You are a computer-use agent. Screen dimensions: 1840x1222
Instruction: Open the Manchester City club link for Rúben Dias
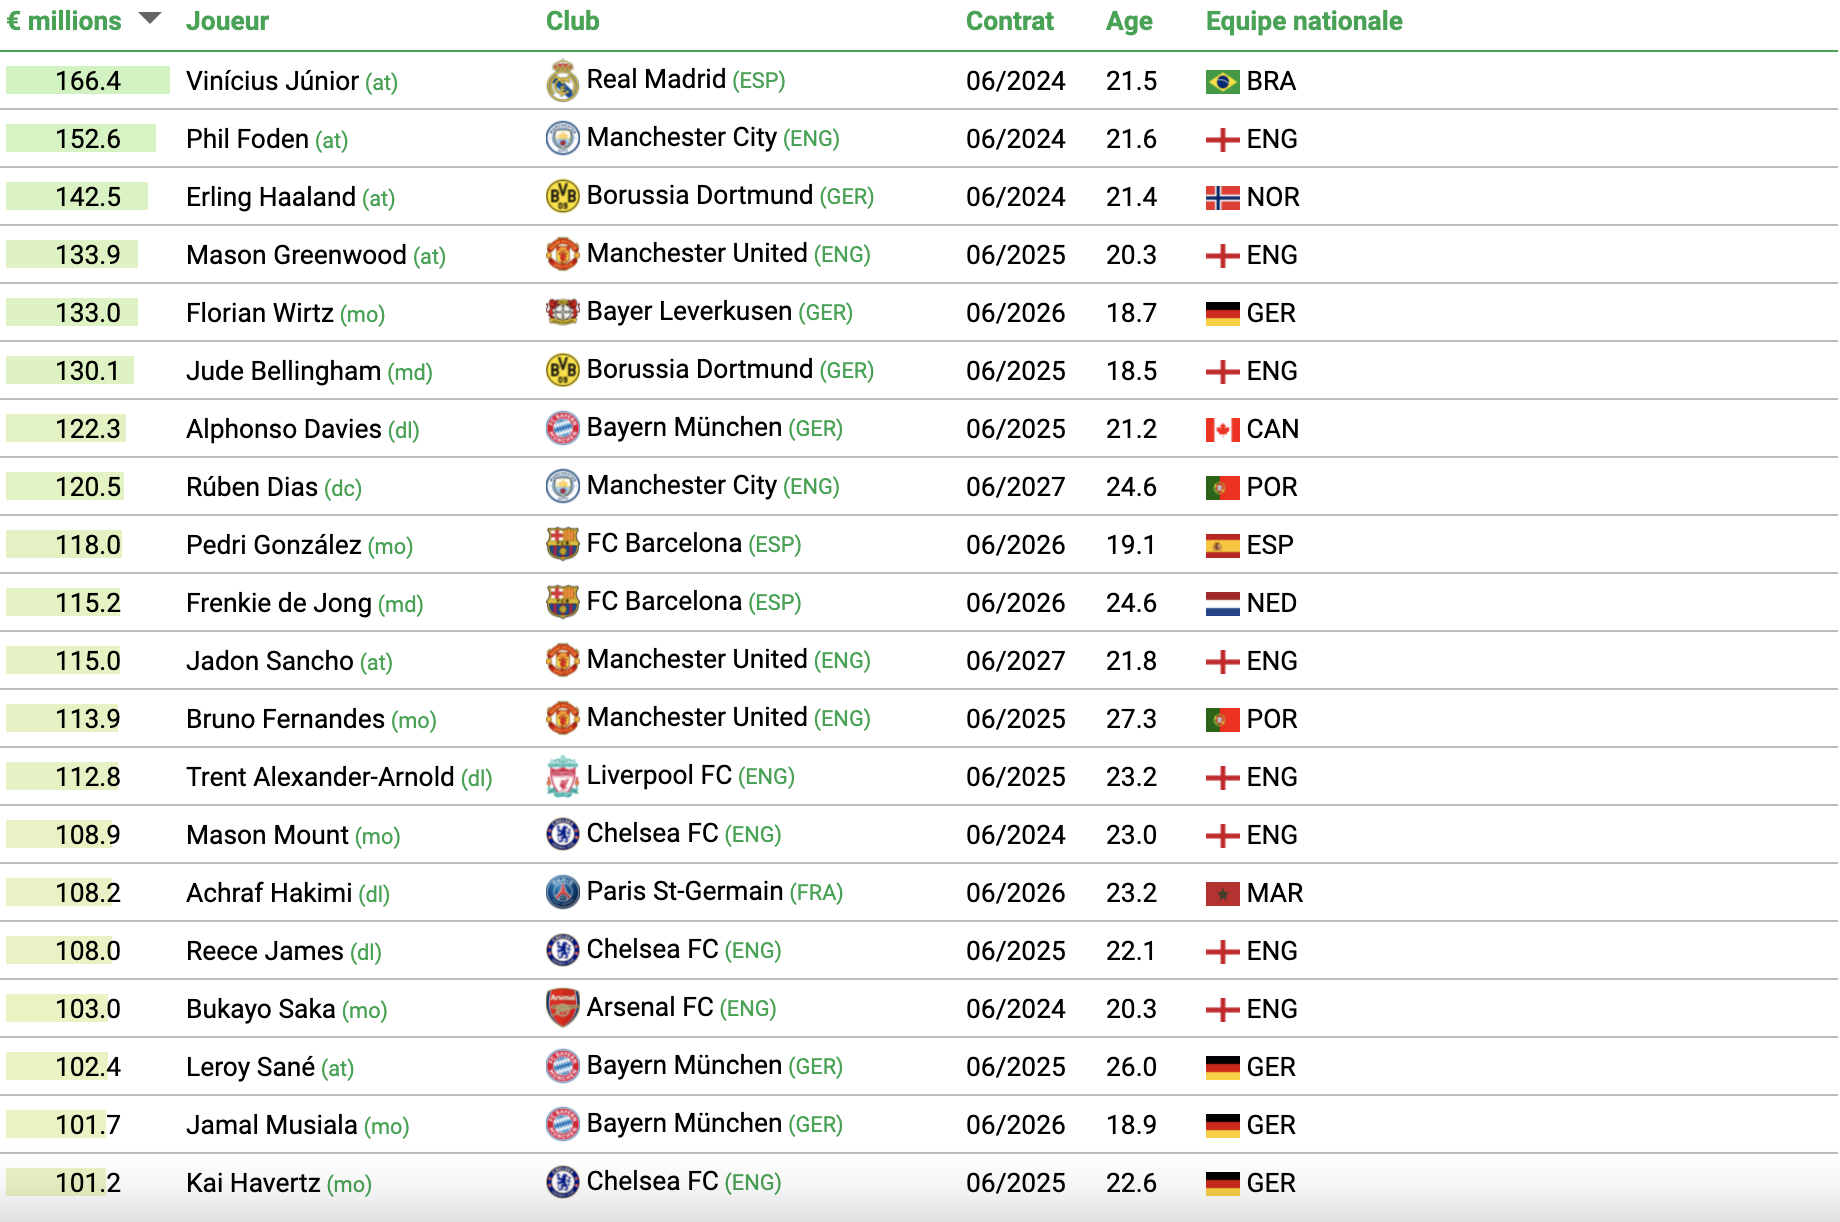(681, 486)
